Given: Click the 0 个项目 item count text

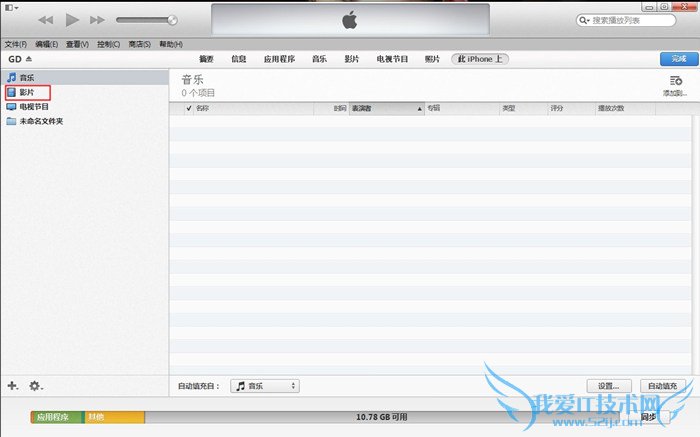Looking at the screenshot, I should [198, 93].
